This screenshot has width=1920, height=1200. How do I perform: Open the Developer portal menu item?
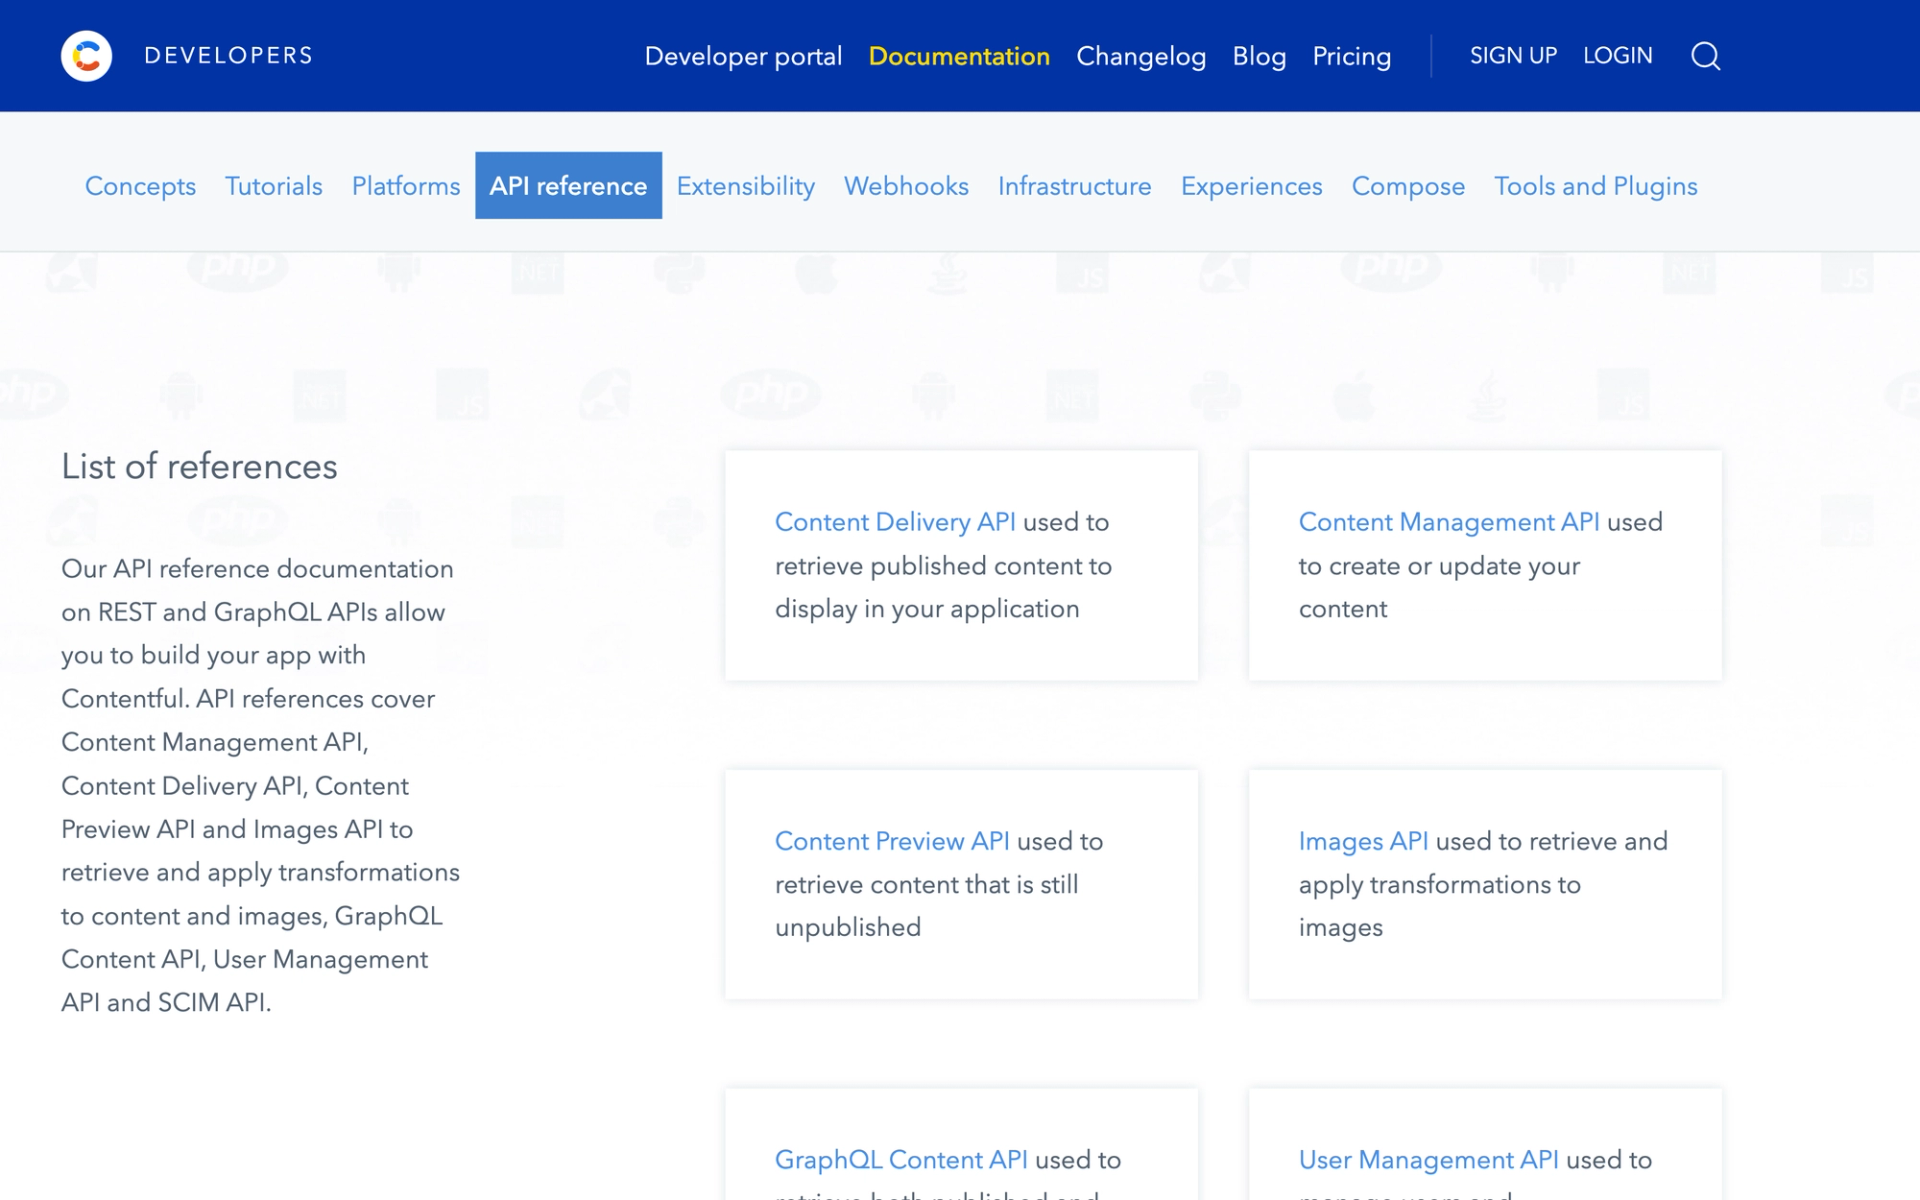pyautogui.click(x=743, y=56)
